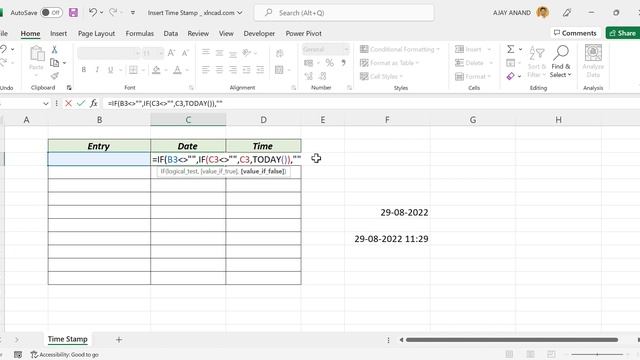The image size is (640, 360).
Task: Open the Page Layout tab
Action: pyautogui.click(x=96, y=33)
